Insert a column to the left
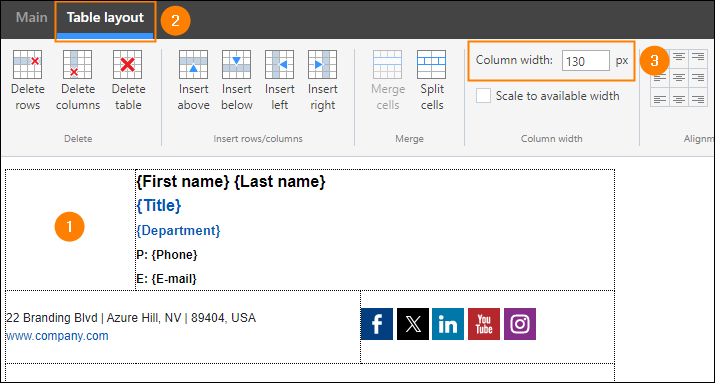Screen dimensions: 715x383 280,65
